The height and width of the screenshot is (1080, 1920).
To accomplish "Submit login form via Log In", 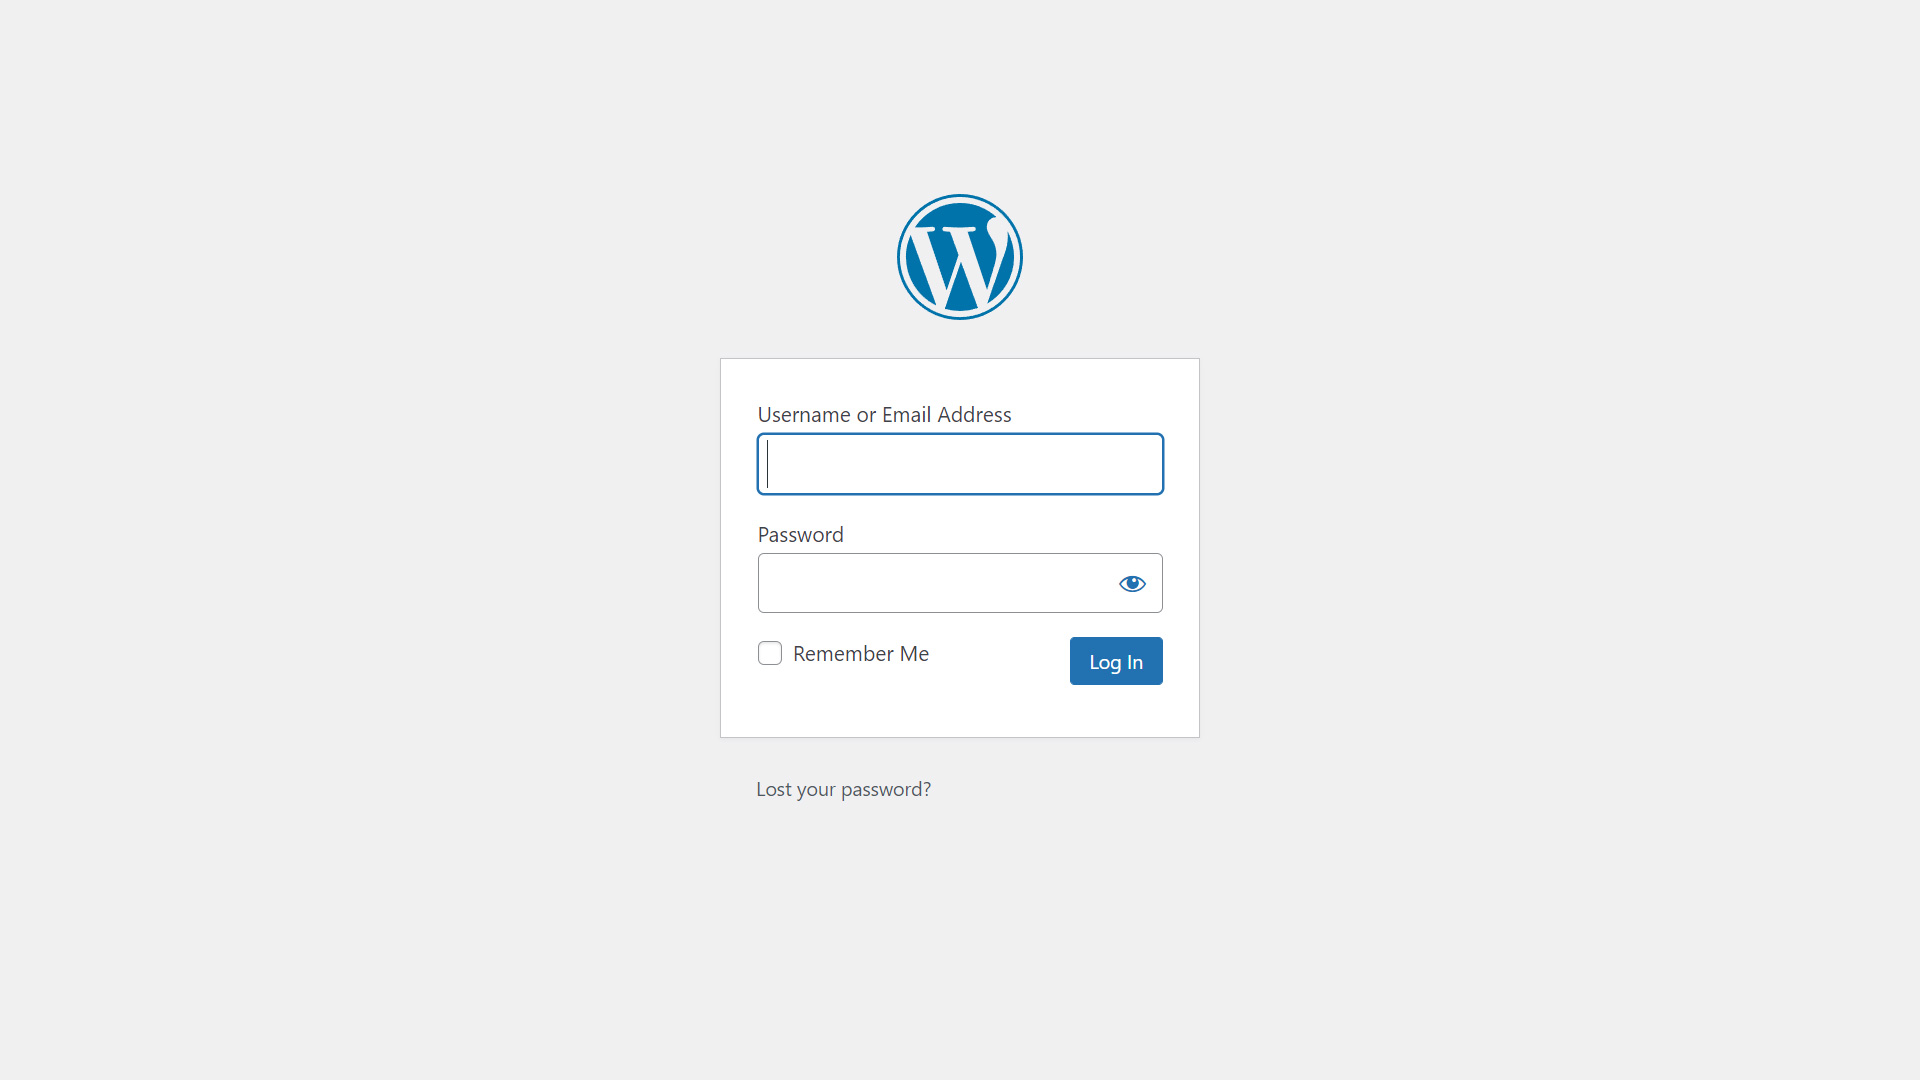I will pos(1116,661).
